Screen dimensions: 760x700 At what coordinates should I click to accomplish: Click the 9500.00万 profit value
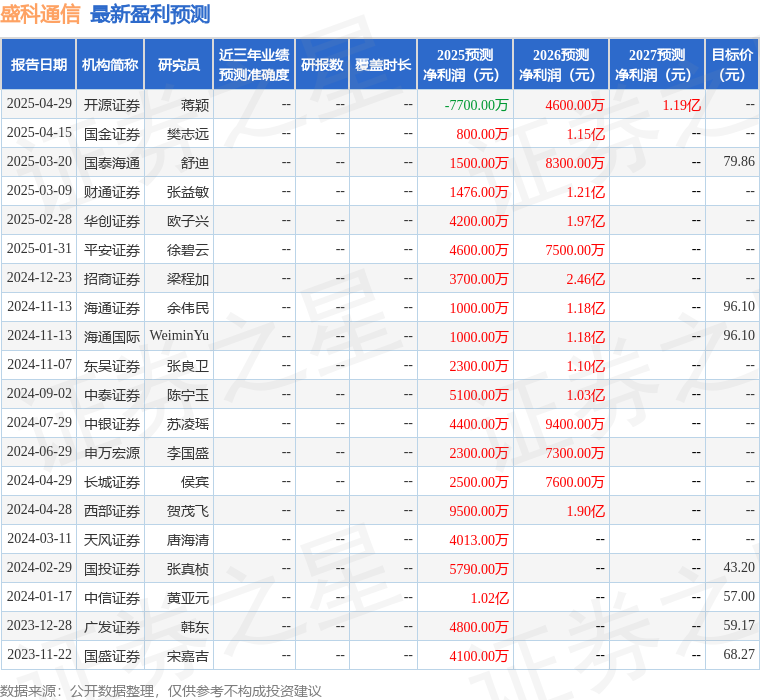pyautogui.click(x=479, y=511)
